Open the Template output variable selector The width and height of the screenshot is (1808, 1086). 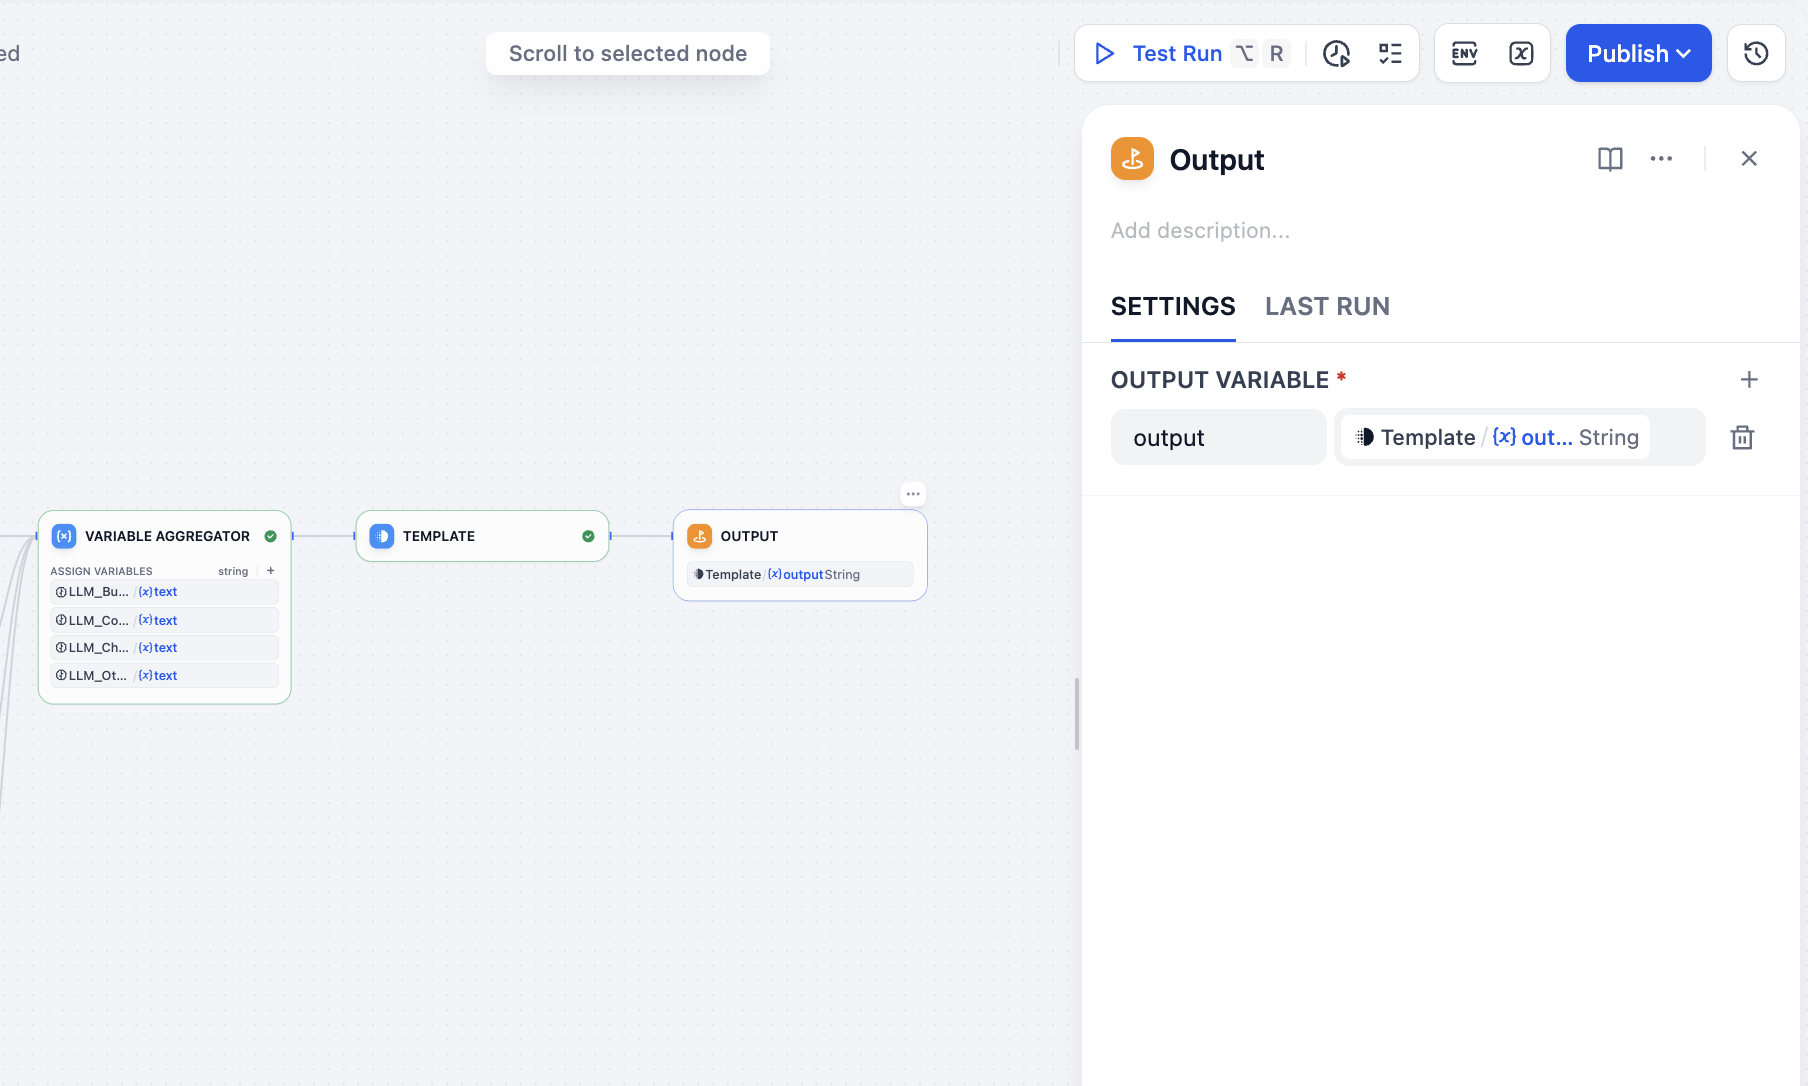tap(1497, 438)
